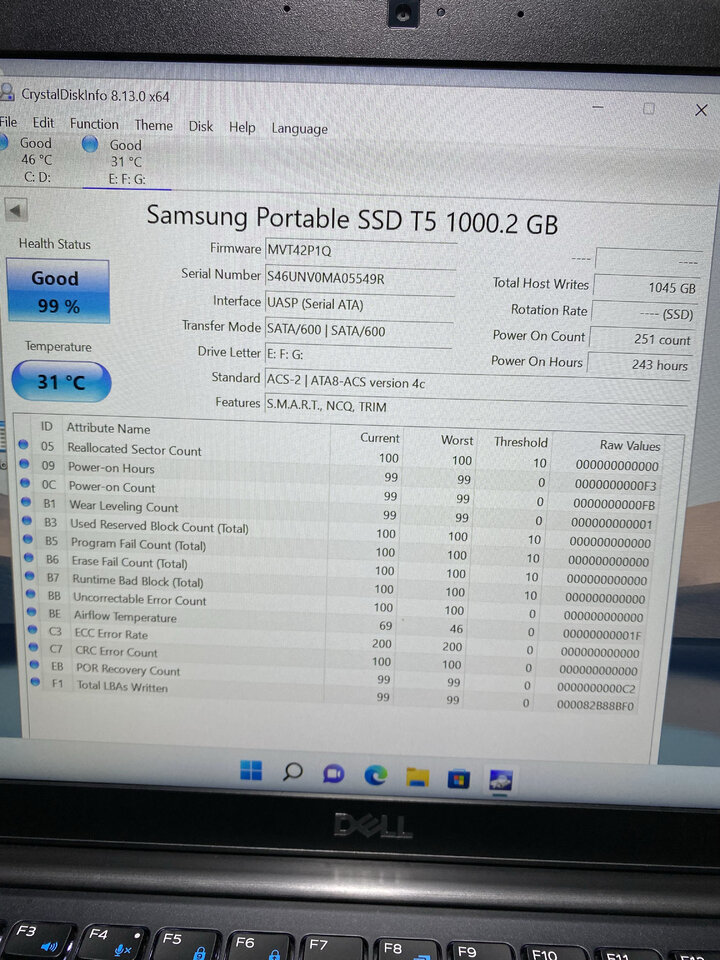The height and width of the screenshot is (960, 720).
Task: Open Microsoft Store taskbar icon
Action: coord(459,779)
